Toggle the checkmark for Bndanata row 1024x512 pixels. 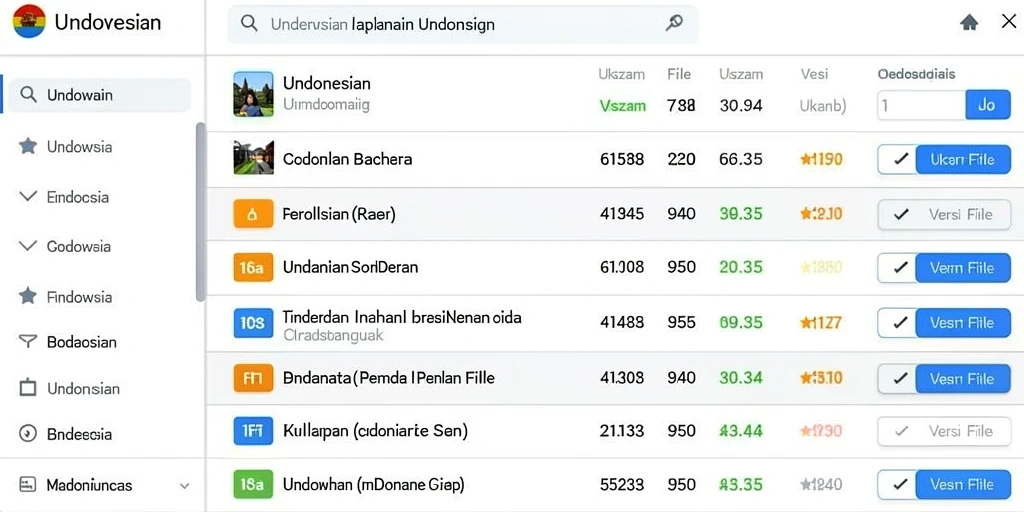tap(901, 379)
